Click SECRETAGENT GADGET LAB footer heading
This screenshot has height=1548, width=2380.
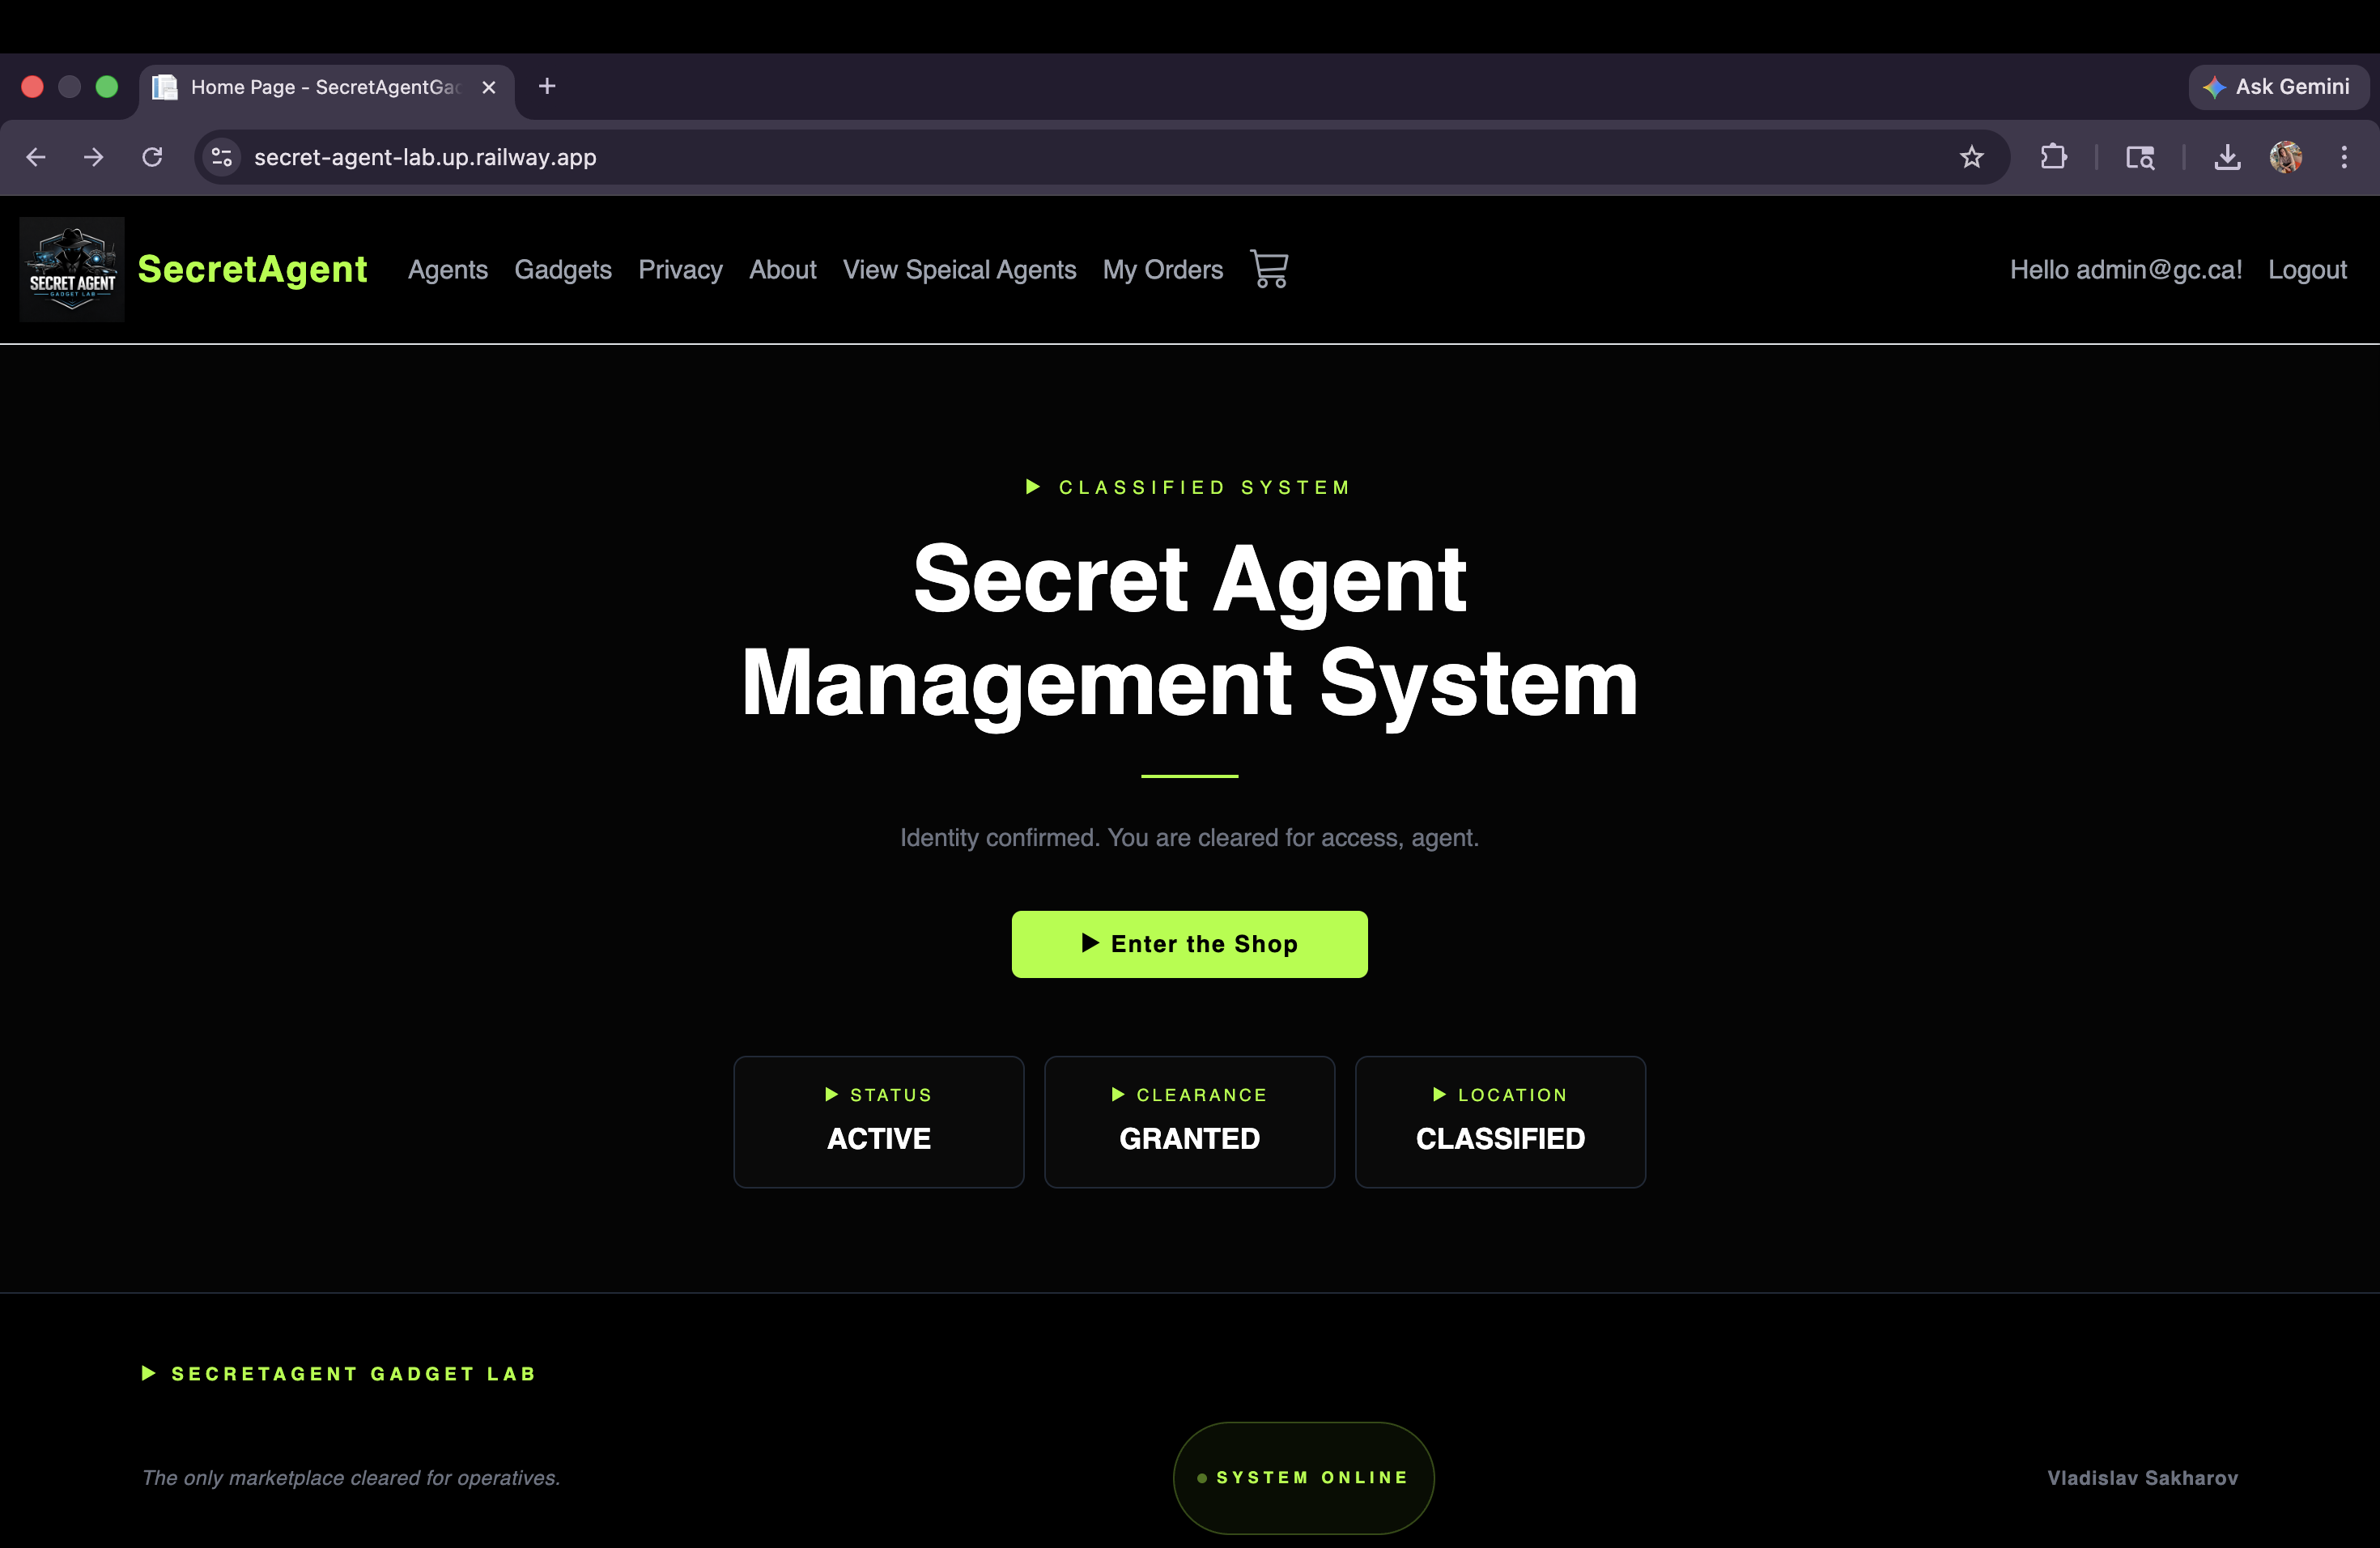click(340, 1374)
